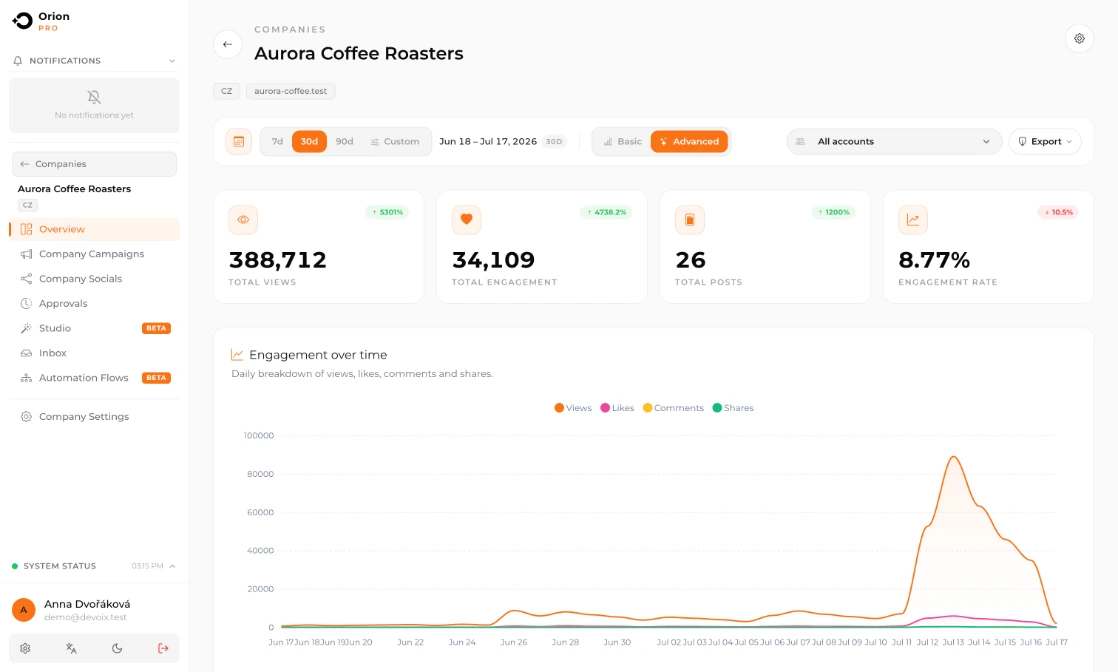Open Company Campaigns page
Viewport: 1118px width, 672px height.
[94, 254]
